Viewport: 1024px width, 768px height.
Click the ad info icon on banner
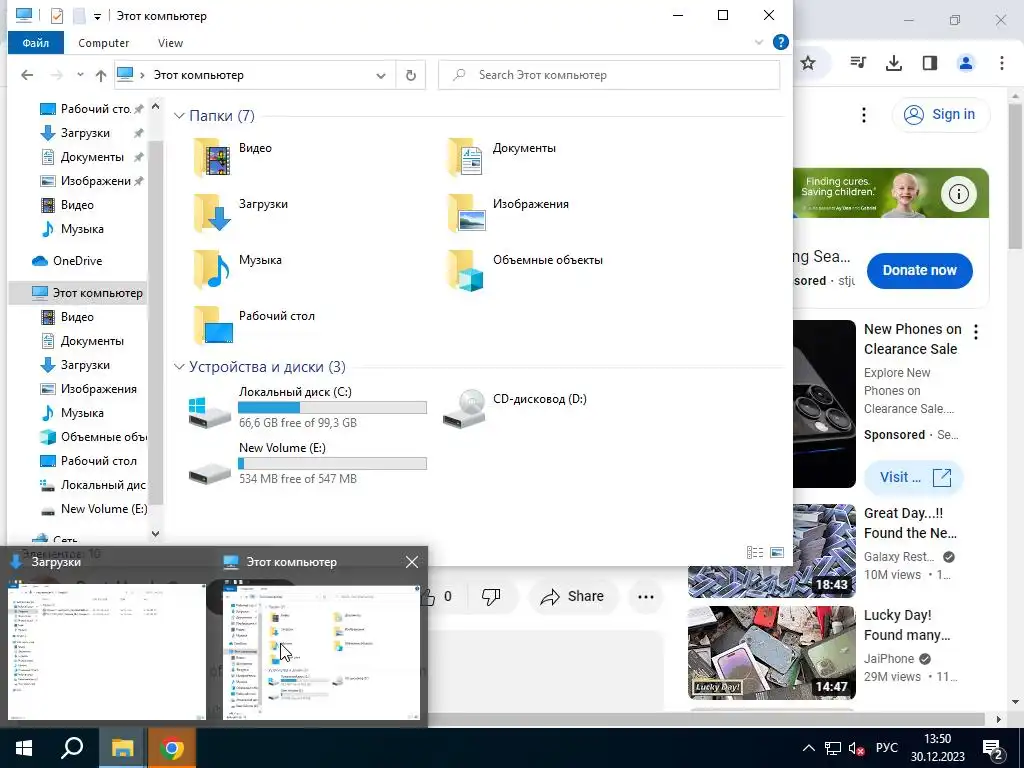pyautogui.click(x=958, y=193)
